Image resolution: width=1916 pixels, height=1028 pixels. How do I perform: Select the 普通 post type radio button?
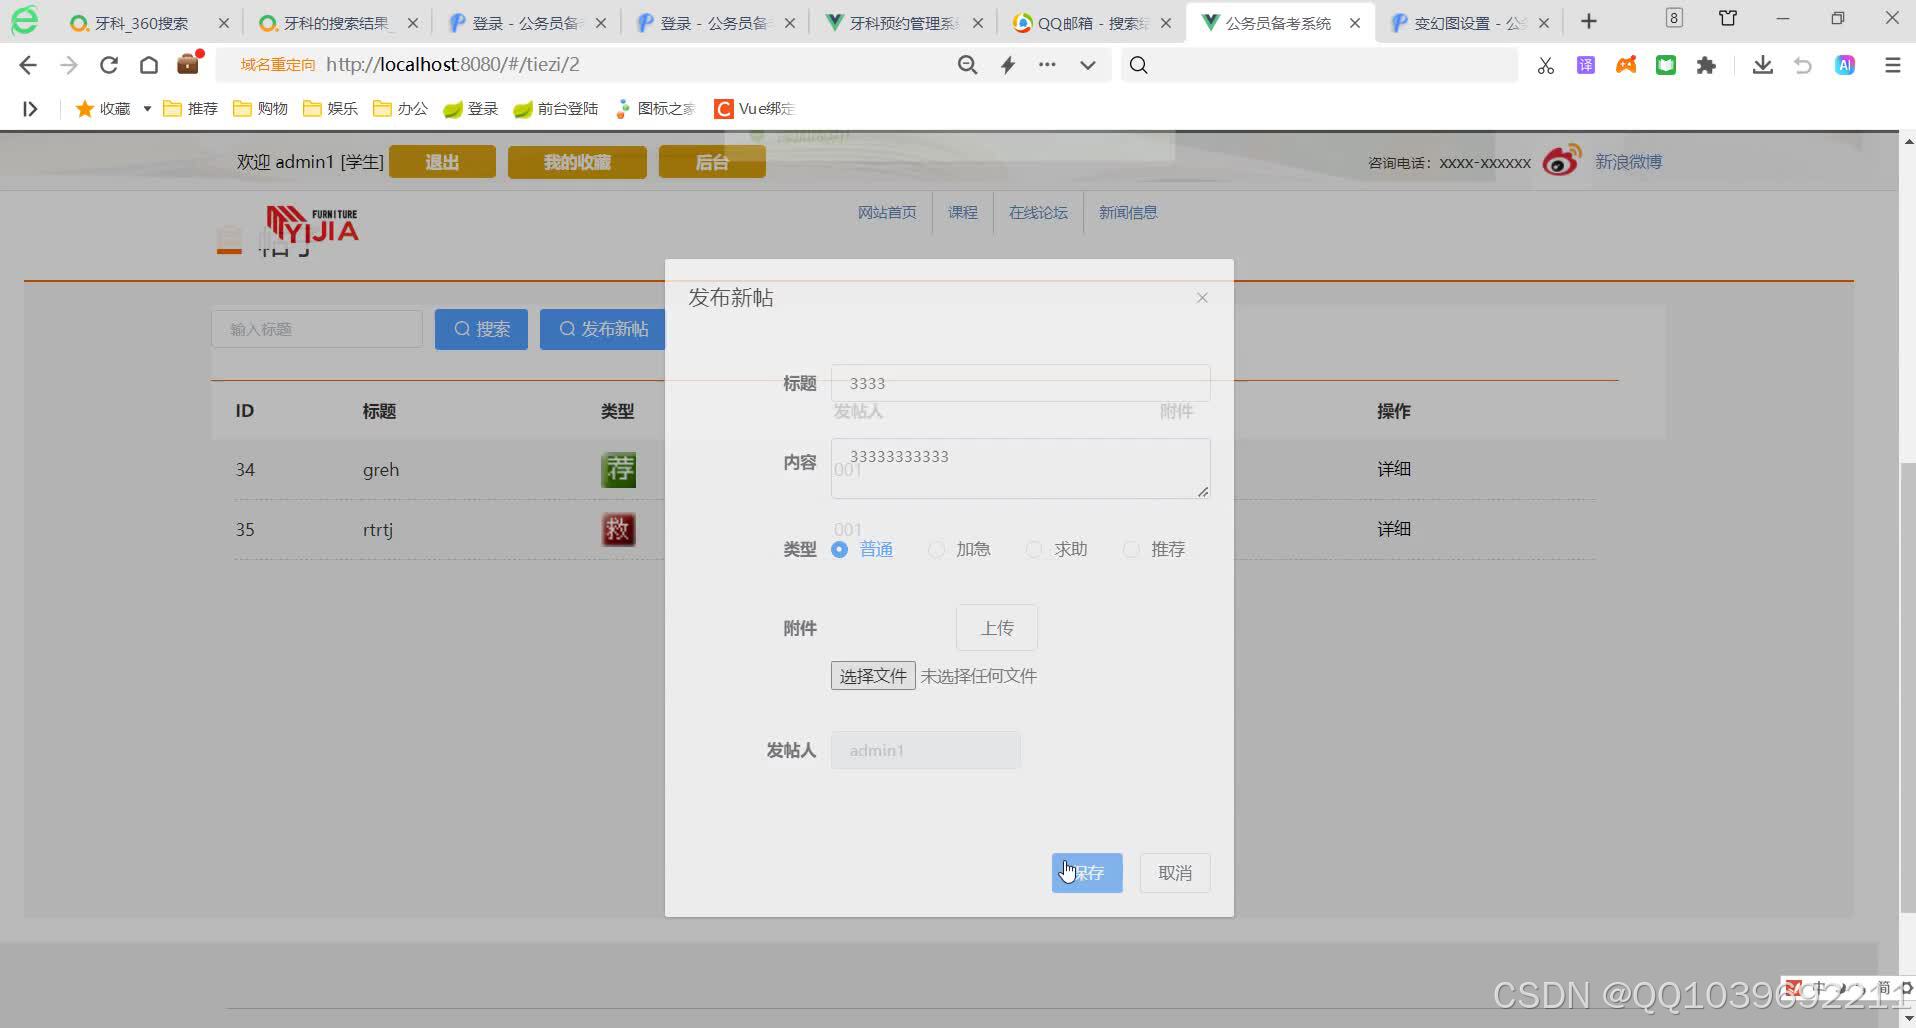click(x=838, y=549)
